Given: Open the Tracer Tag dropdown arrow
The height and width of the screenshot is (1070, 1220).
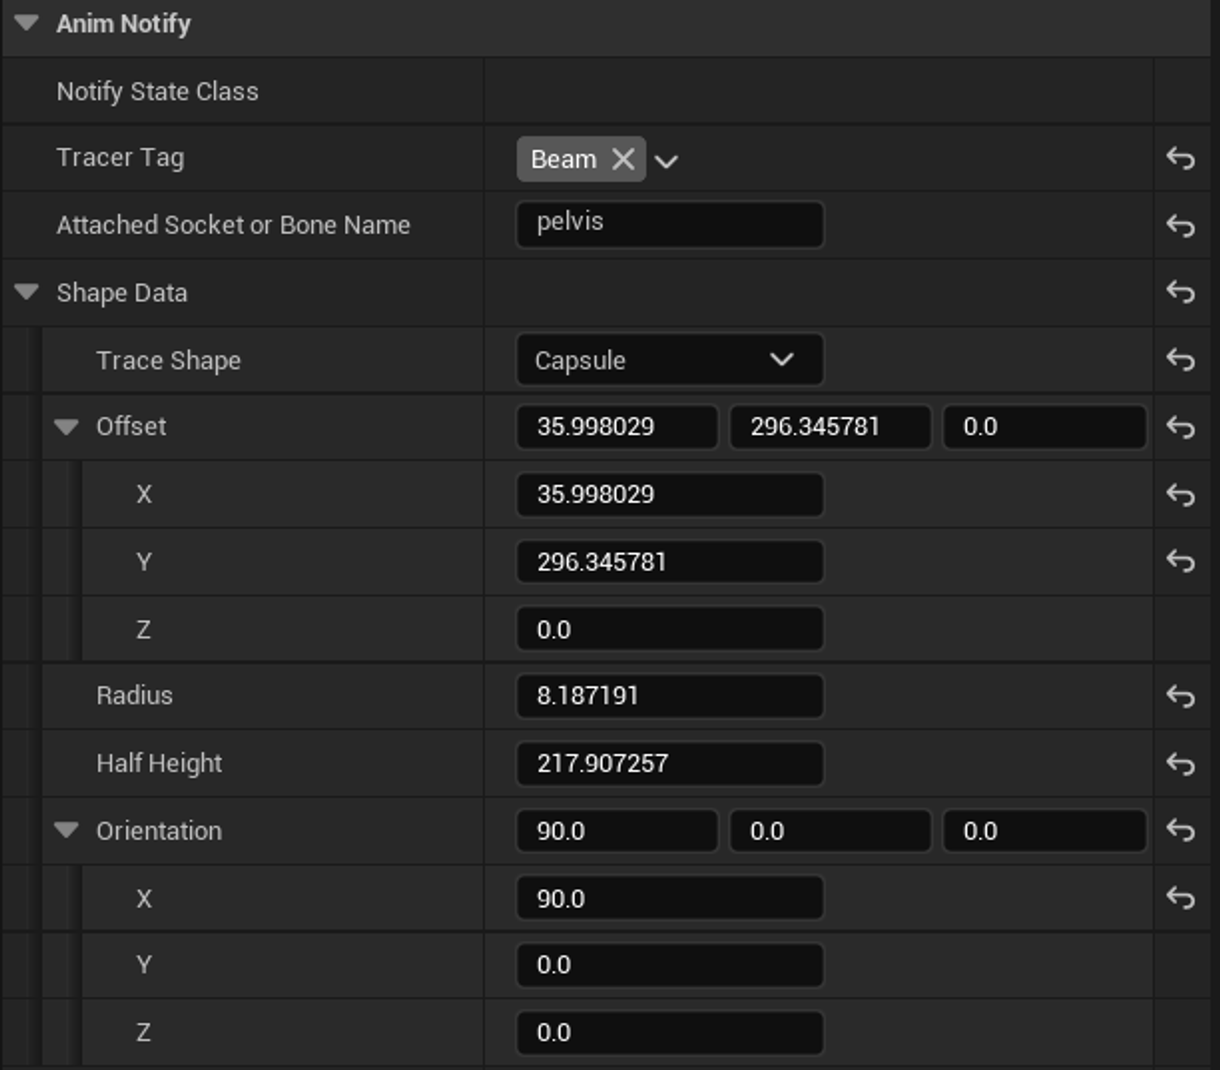Looking at the screenshot, I should click(x=667, y=161).
